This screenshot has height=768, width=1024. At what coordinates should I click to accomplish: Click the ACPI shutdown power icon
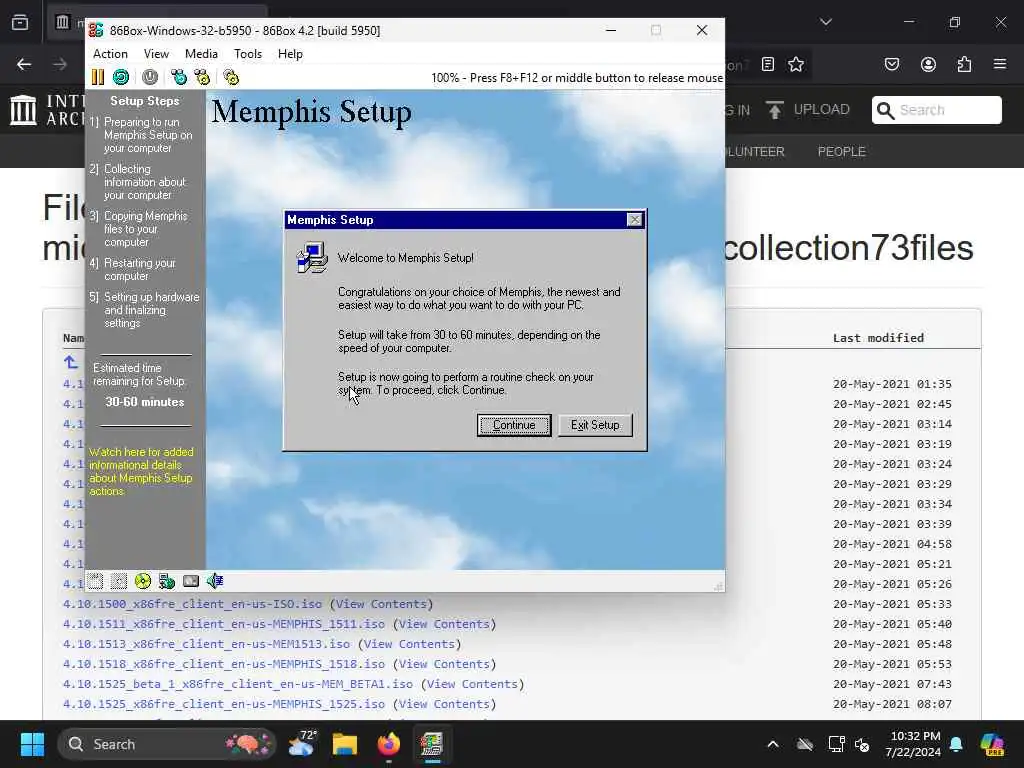point(150,77)
